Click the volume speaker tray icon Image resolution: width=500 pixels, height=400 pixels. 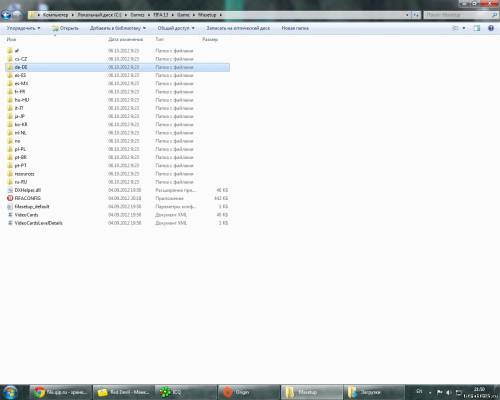(449, 392)
